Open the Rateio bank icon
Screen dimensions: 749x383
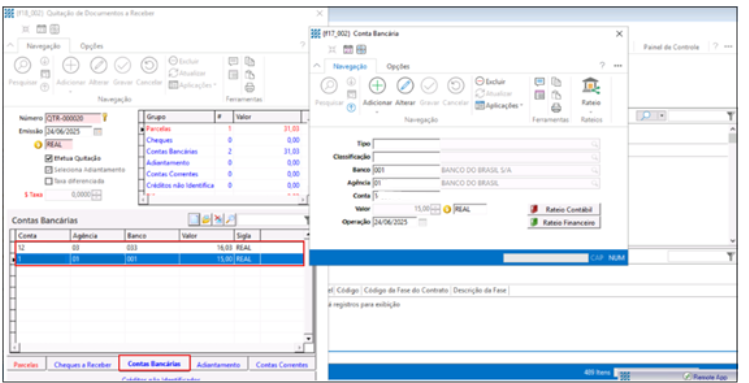591,86
